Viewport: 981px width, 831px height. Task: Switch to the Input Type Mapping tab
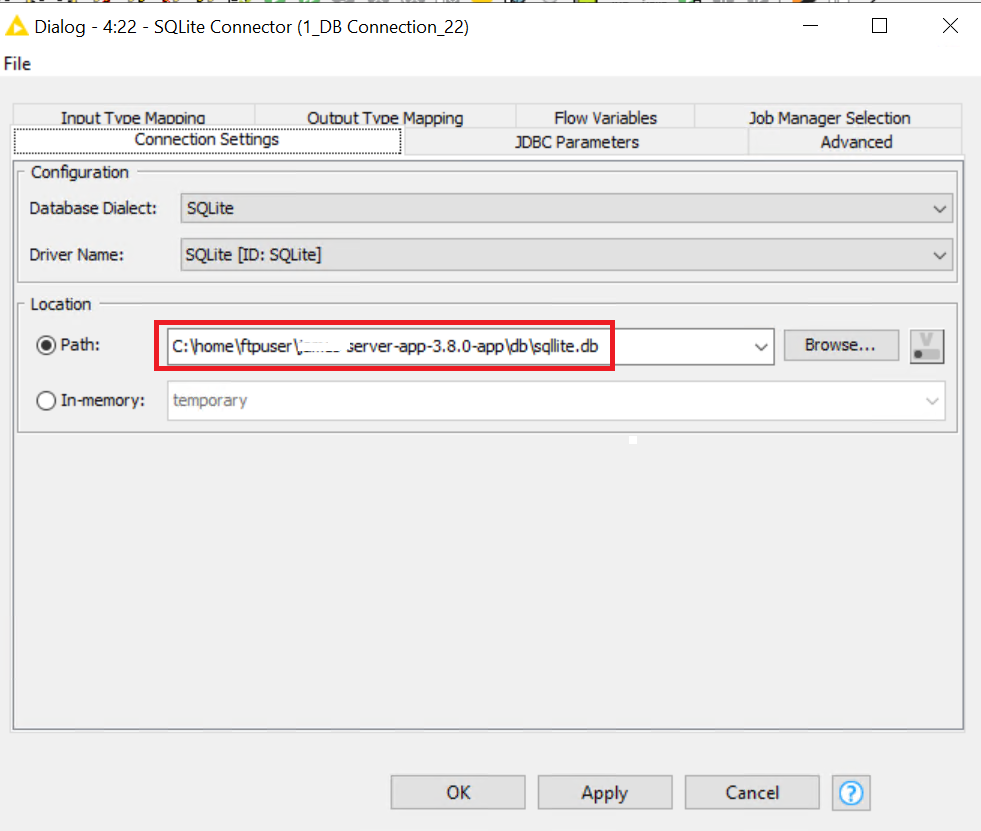[133, 117]
